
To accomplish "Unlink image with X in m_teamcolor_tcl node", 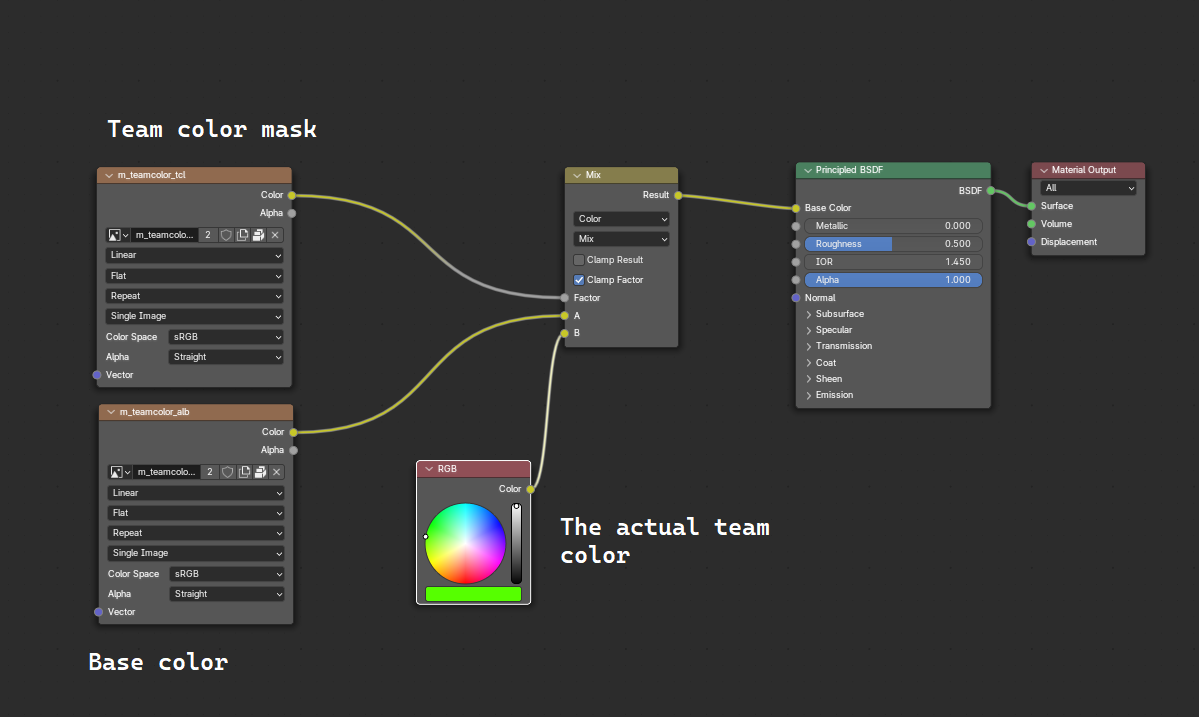I will coord(275,235).
